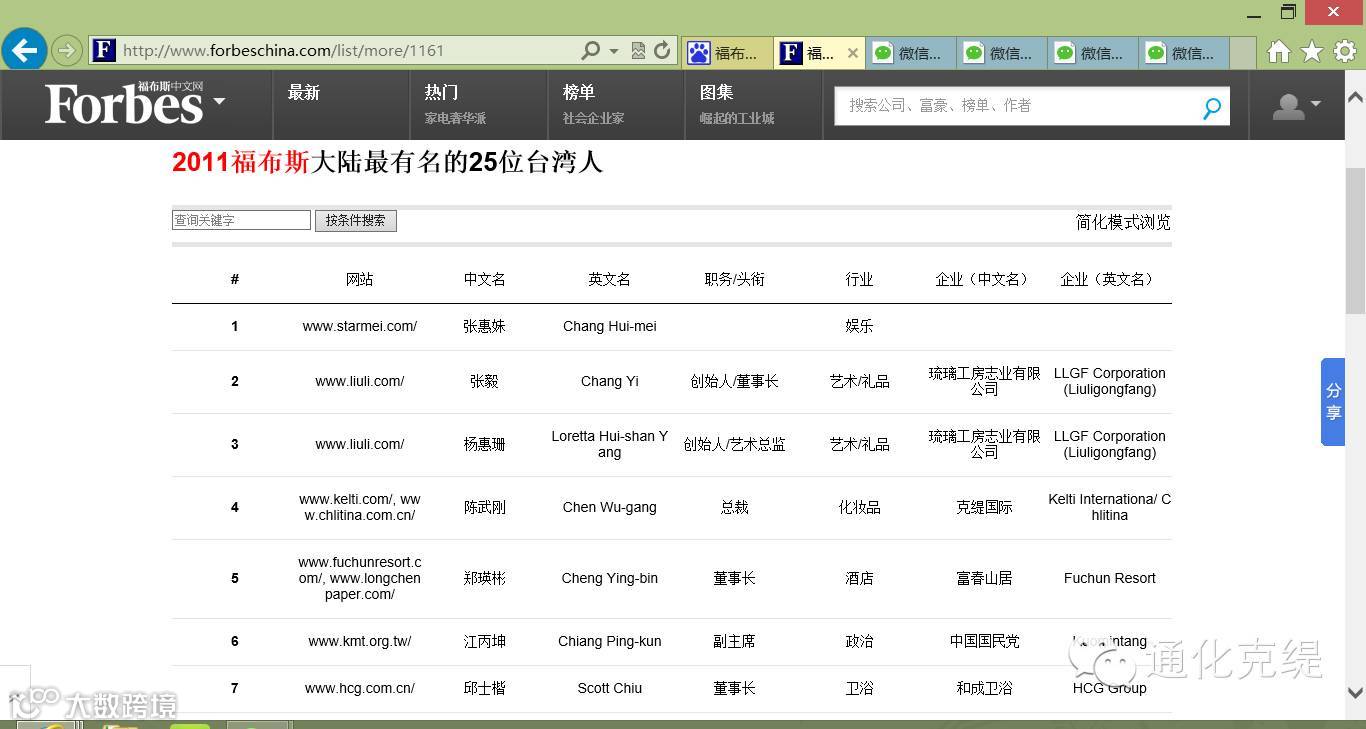Click the 网站 column header
Image resolution: width=1366 pixels, height=729 pixels.
360,279
